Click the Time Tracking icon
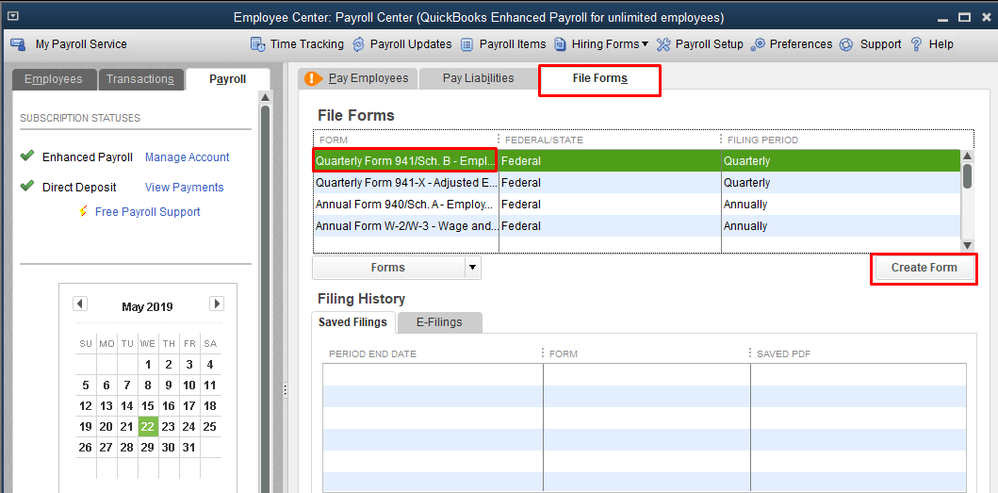Image resolution: width=998 pixels, height=493 pixels. 258,45
